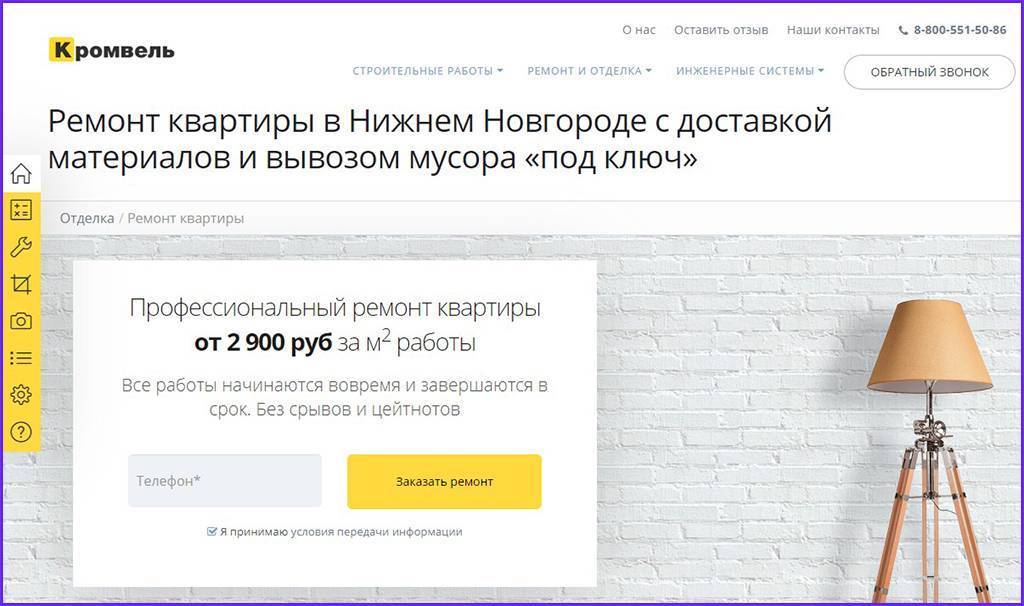Click the Оставить отзыв link
The image size is (1024, 606).
[x=721, y=30]
